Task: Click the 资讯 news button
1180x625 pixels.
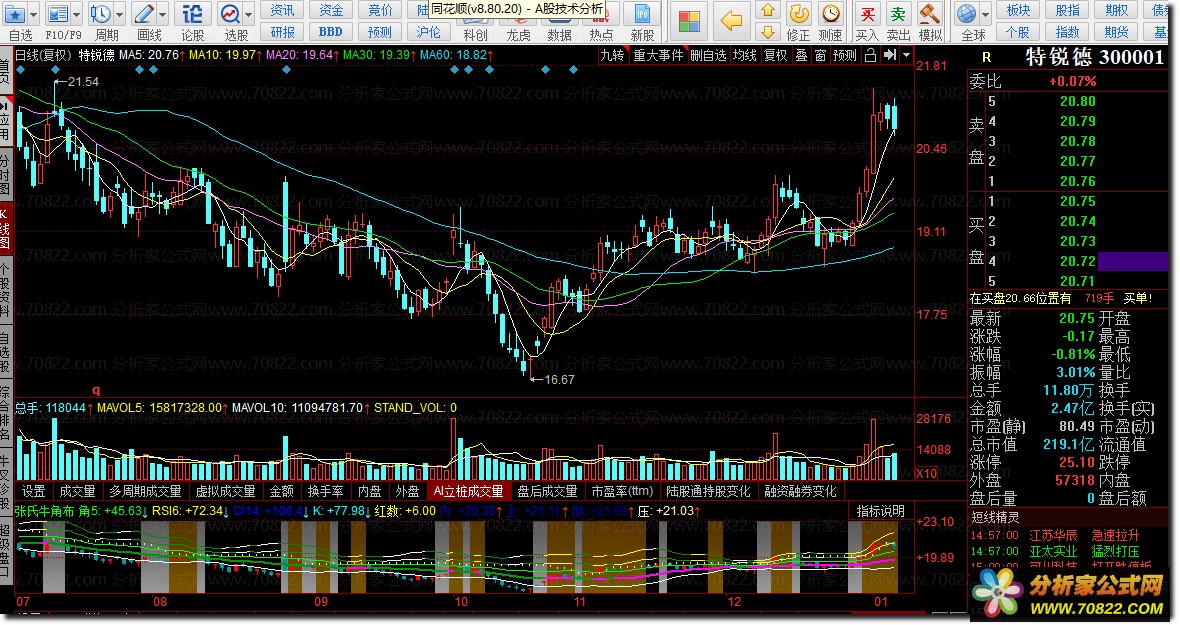Action: coord(282,10)
